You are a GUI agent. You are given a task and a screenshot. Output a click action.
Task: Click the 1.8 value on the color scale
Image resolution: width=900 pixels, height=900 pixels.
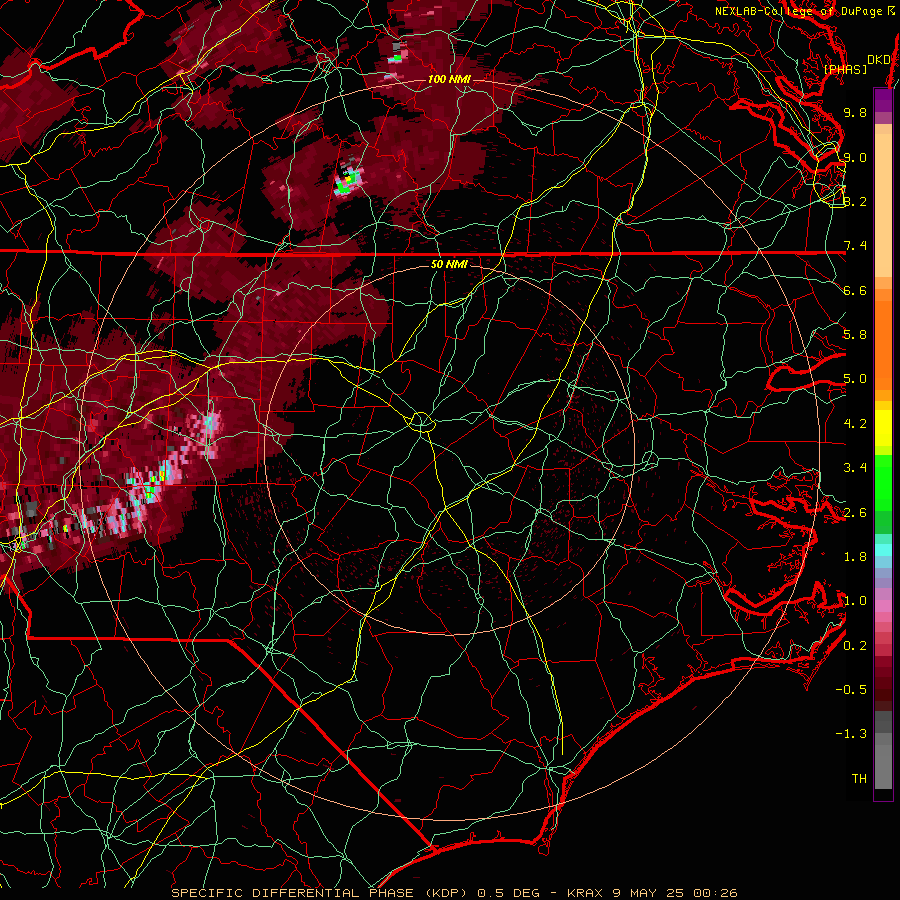point(855,557)
